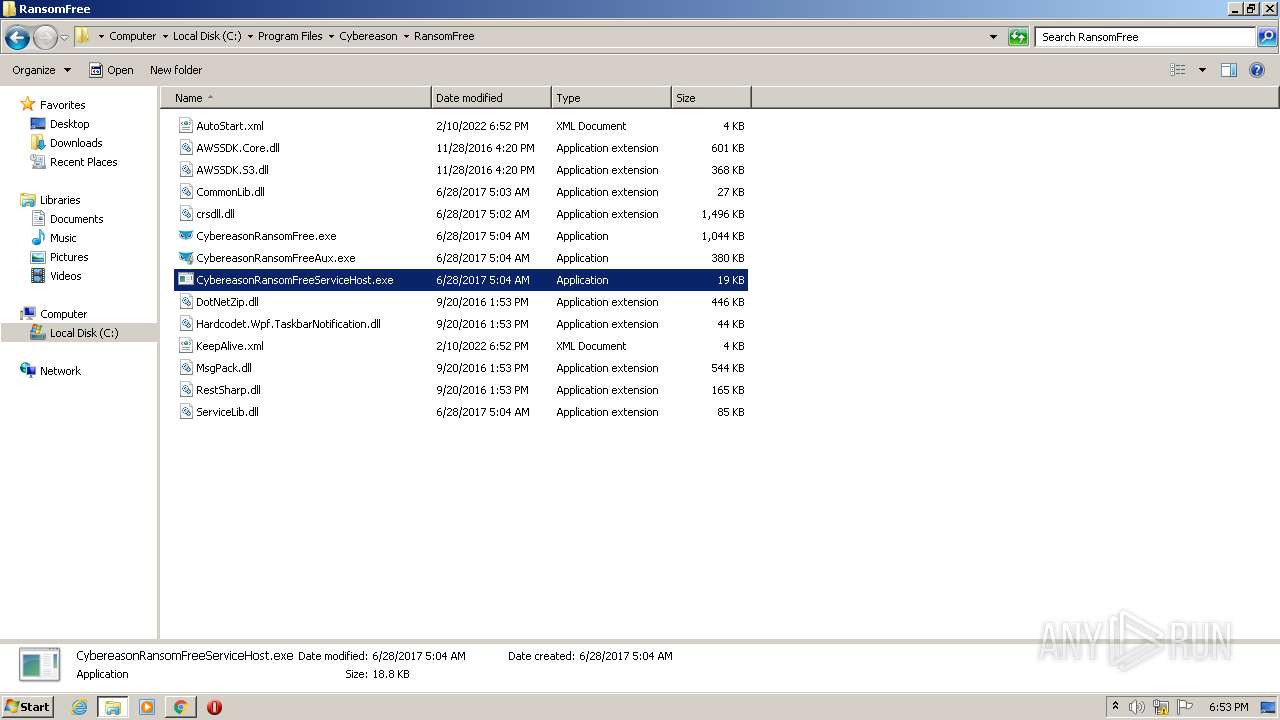The height and width of the screenshot is (720, 1280).
Task: Open Windows Media Player from taskbar
Action: (x=147, y=707)
